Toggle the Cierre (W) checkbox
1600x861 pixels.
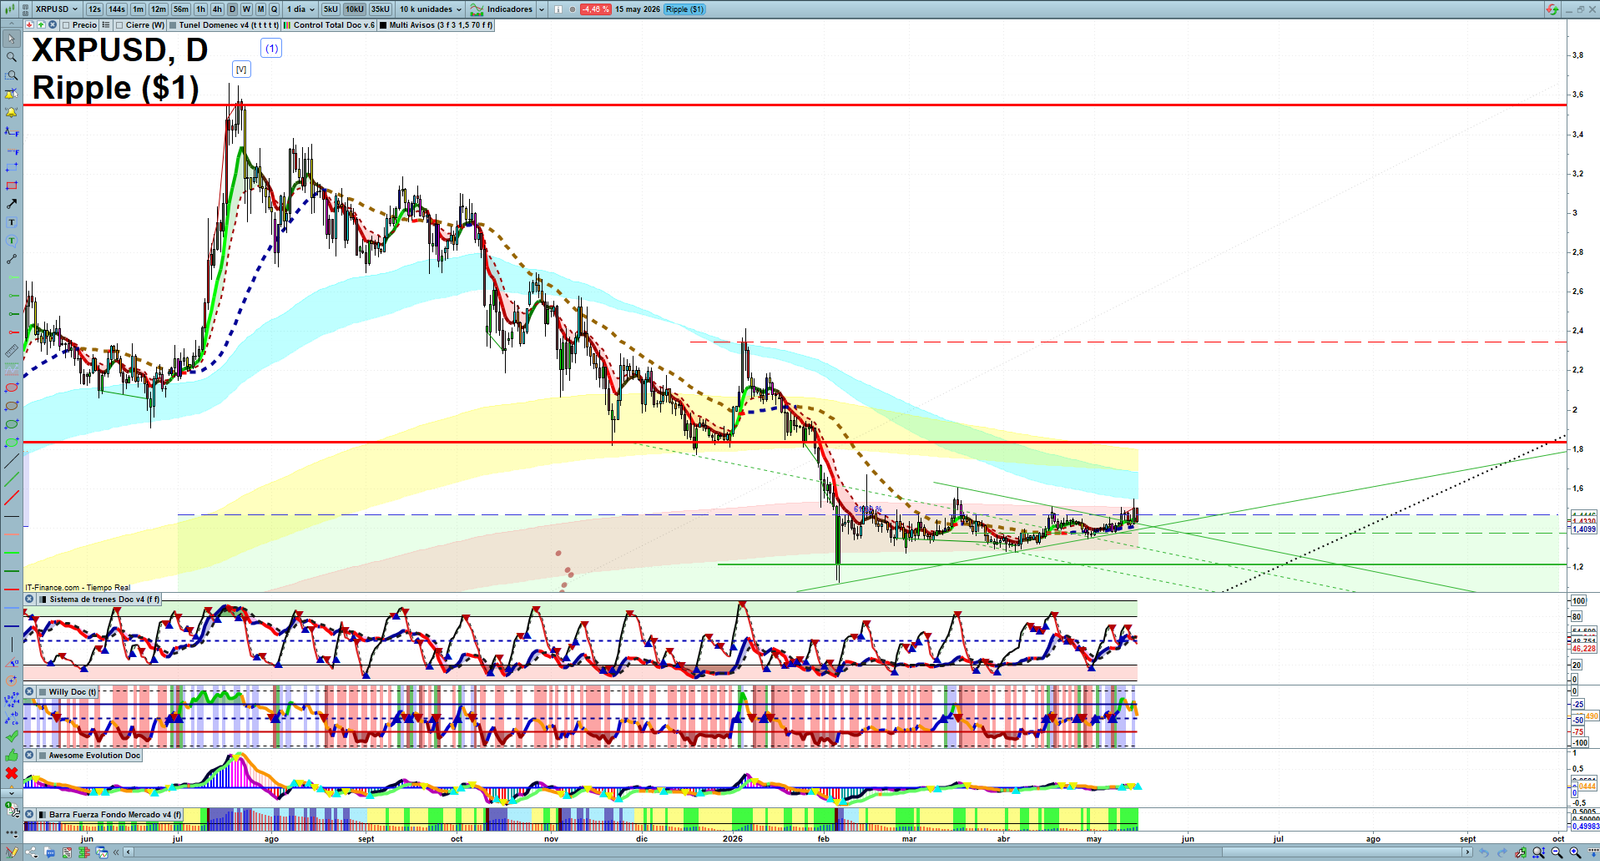tap(119, 25)
